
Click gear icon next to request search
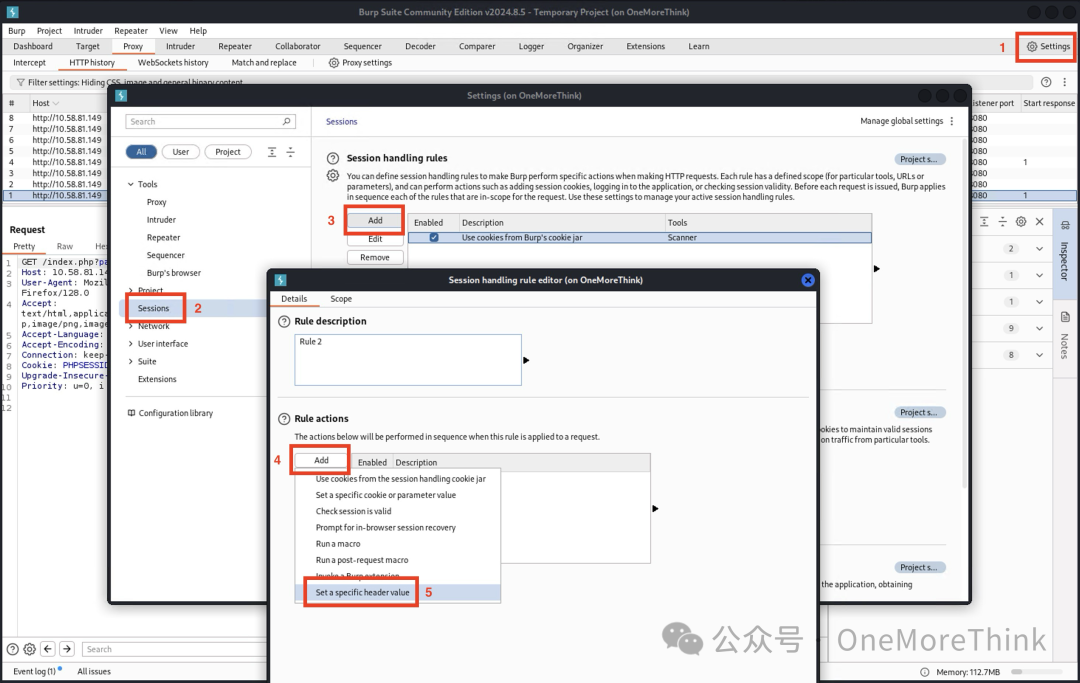point(30,649)
